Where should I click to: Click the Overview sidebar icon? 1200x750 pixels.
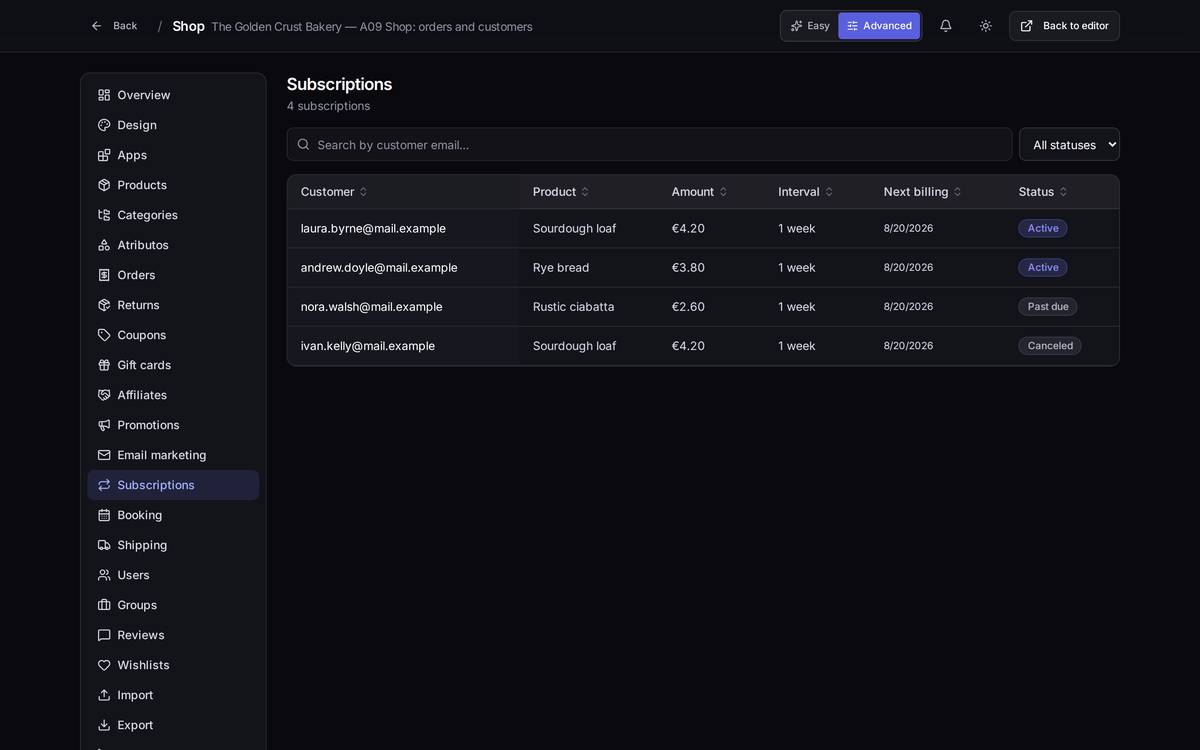click(x=104, y=95)
